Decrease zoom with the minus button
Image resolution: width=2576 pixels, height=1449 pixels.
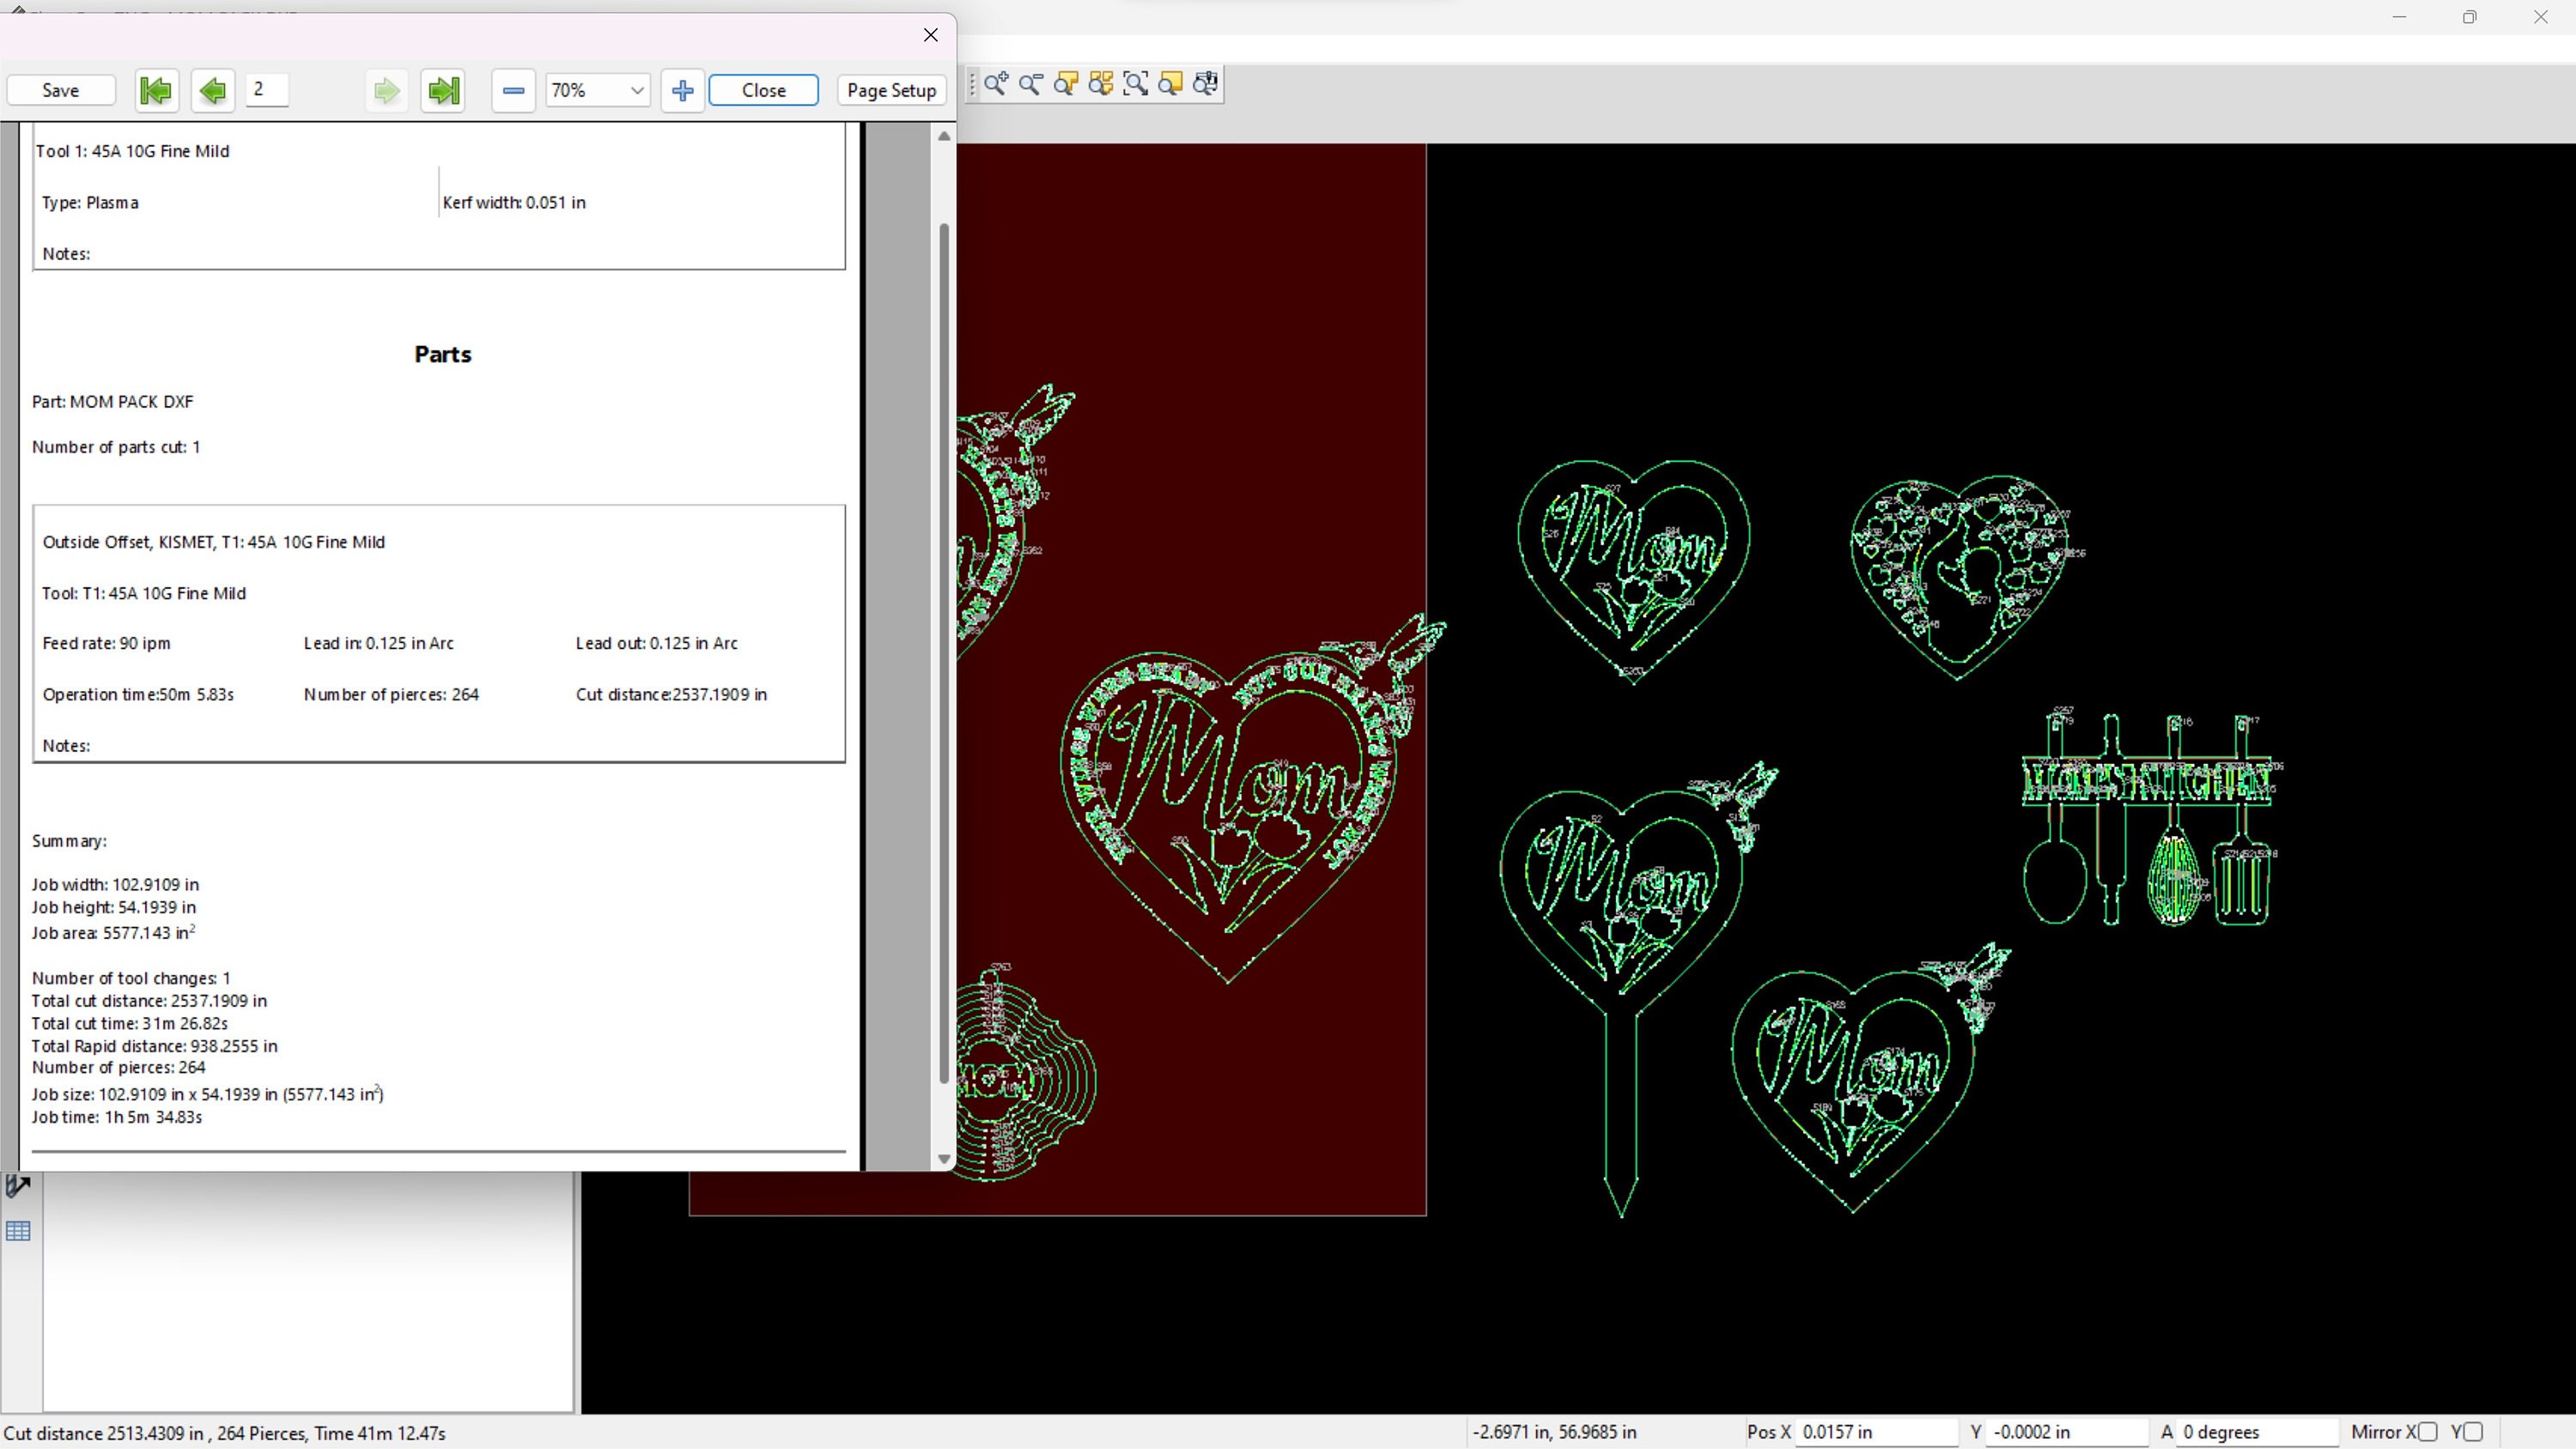pyautogui.click(x=513, y=90)
